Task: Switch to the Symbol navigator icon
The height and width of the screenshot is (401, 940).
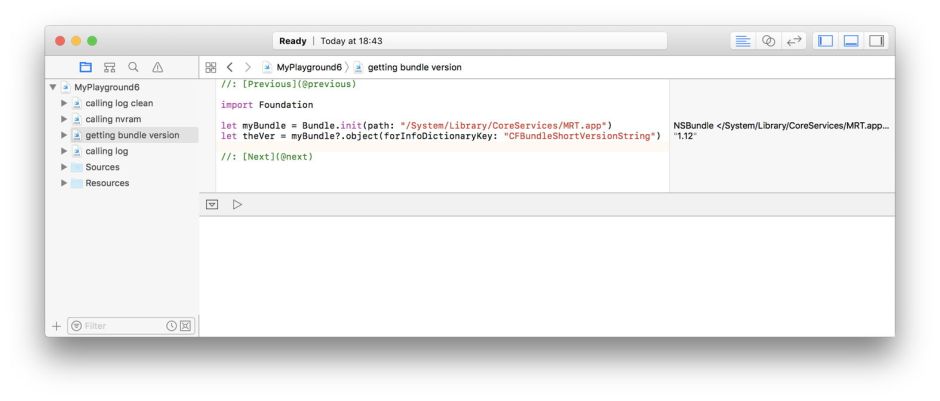Action: point(110,67)
